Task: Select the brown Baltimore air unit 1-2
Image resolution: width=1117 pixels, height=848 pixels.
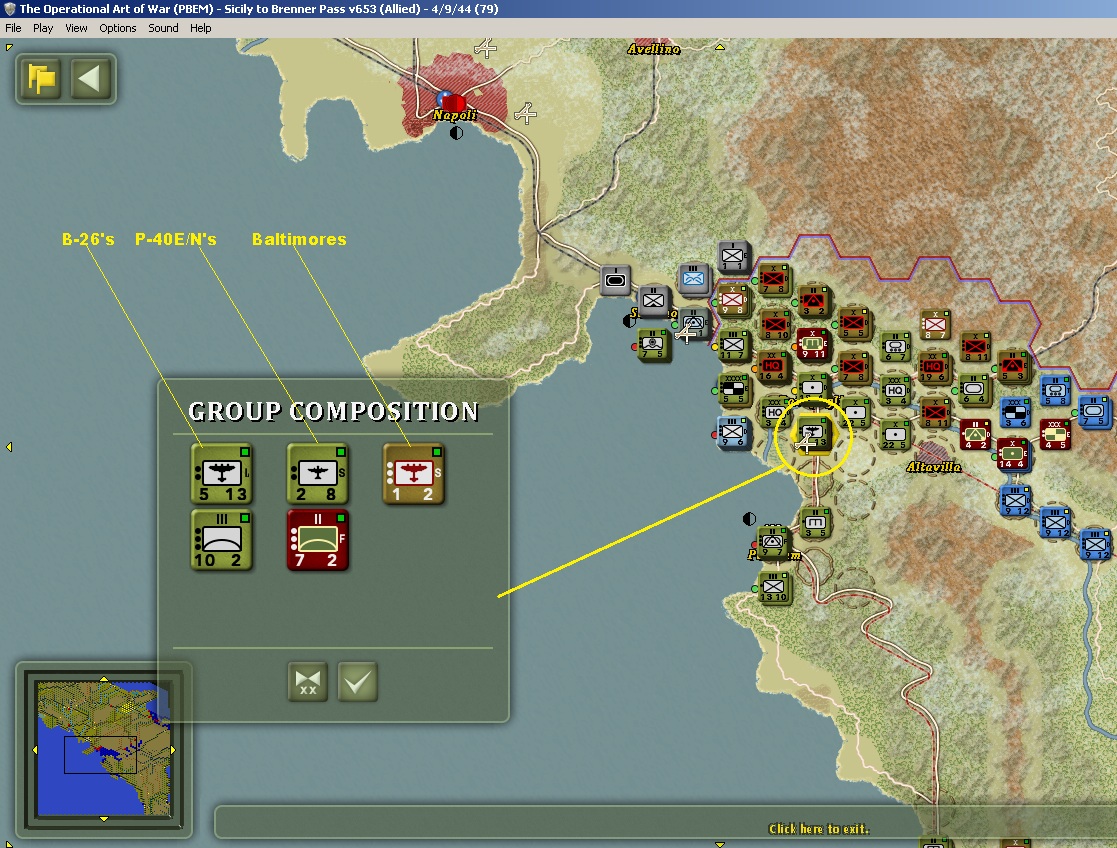Action: tap(413, 474)
